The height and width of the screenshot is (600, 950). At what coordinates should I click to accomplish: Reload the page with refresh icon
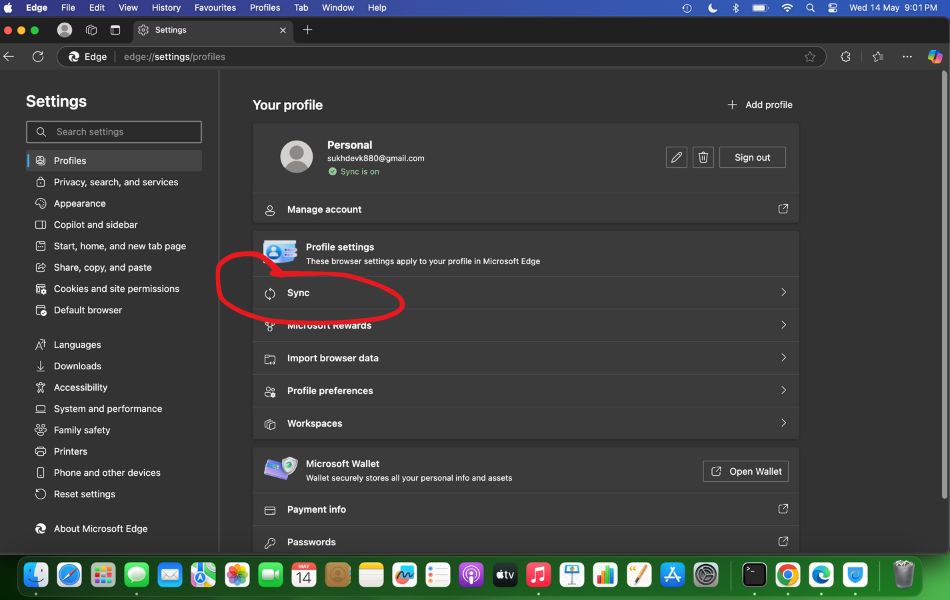point(38,56)
